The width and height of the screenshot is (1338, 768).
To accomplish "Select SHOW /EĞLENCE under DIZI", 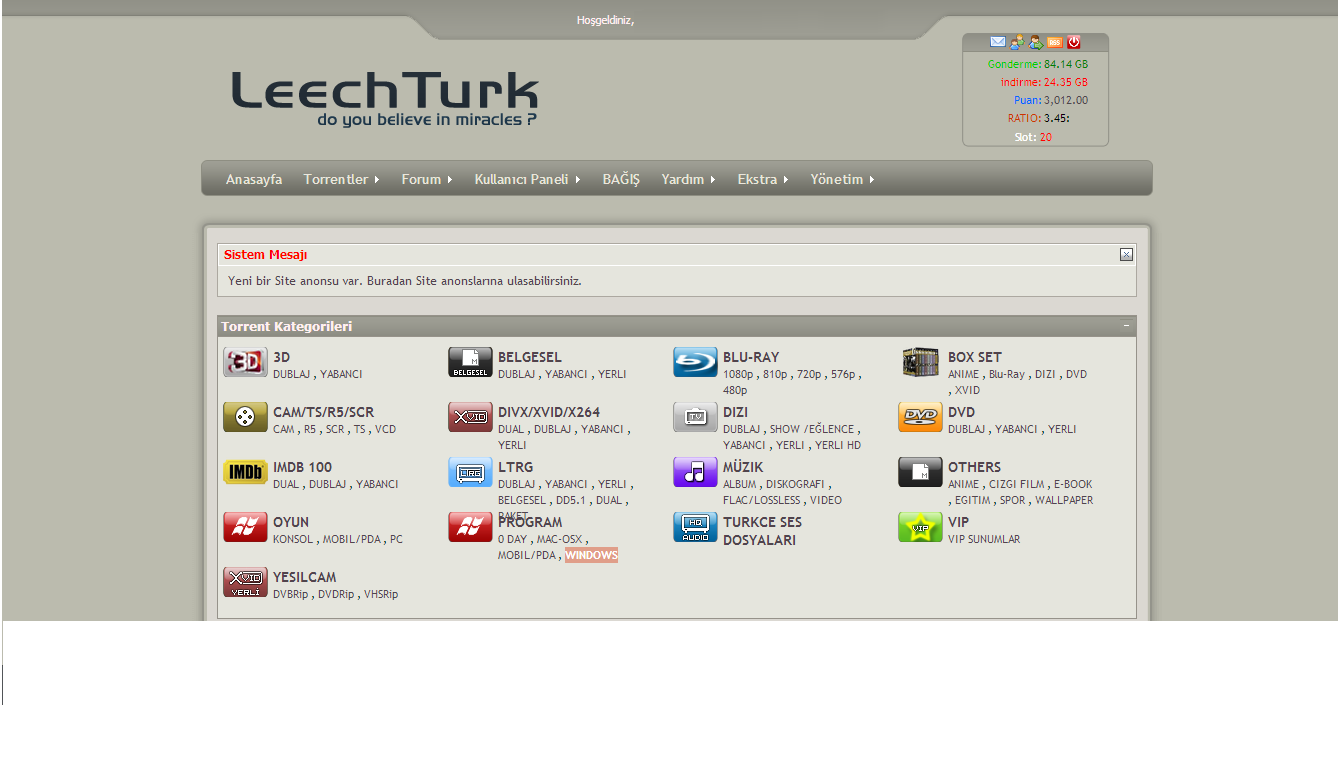I will click(x=812, y=429).
